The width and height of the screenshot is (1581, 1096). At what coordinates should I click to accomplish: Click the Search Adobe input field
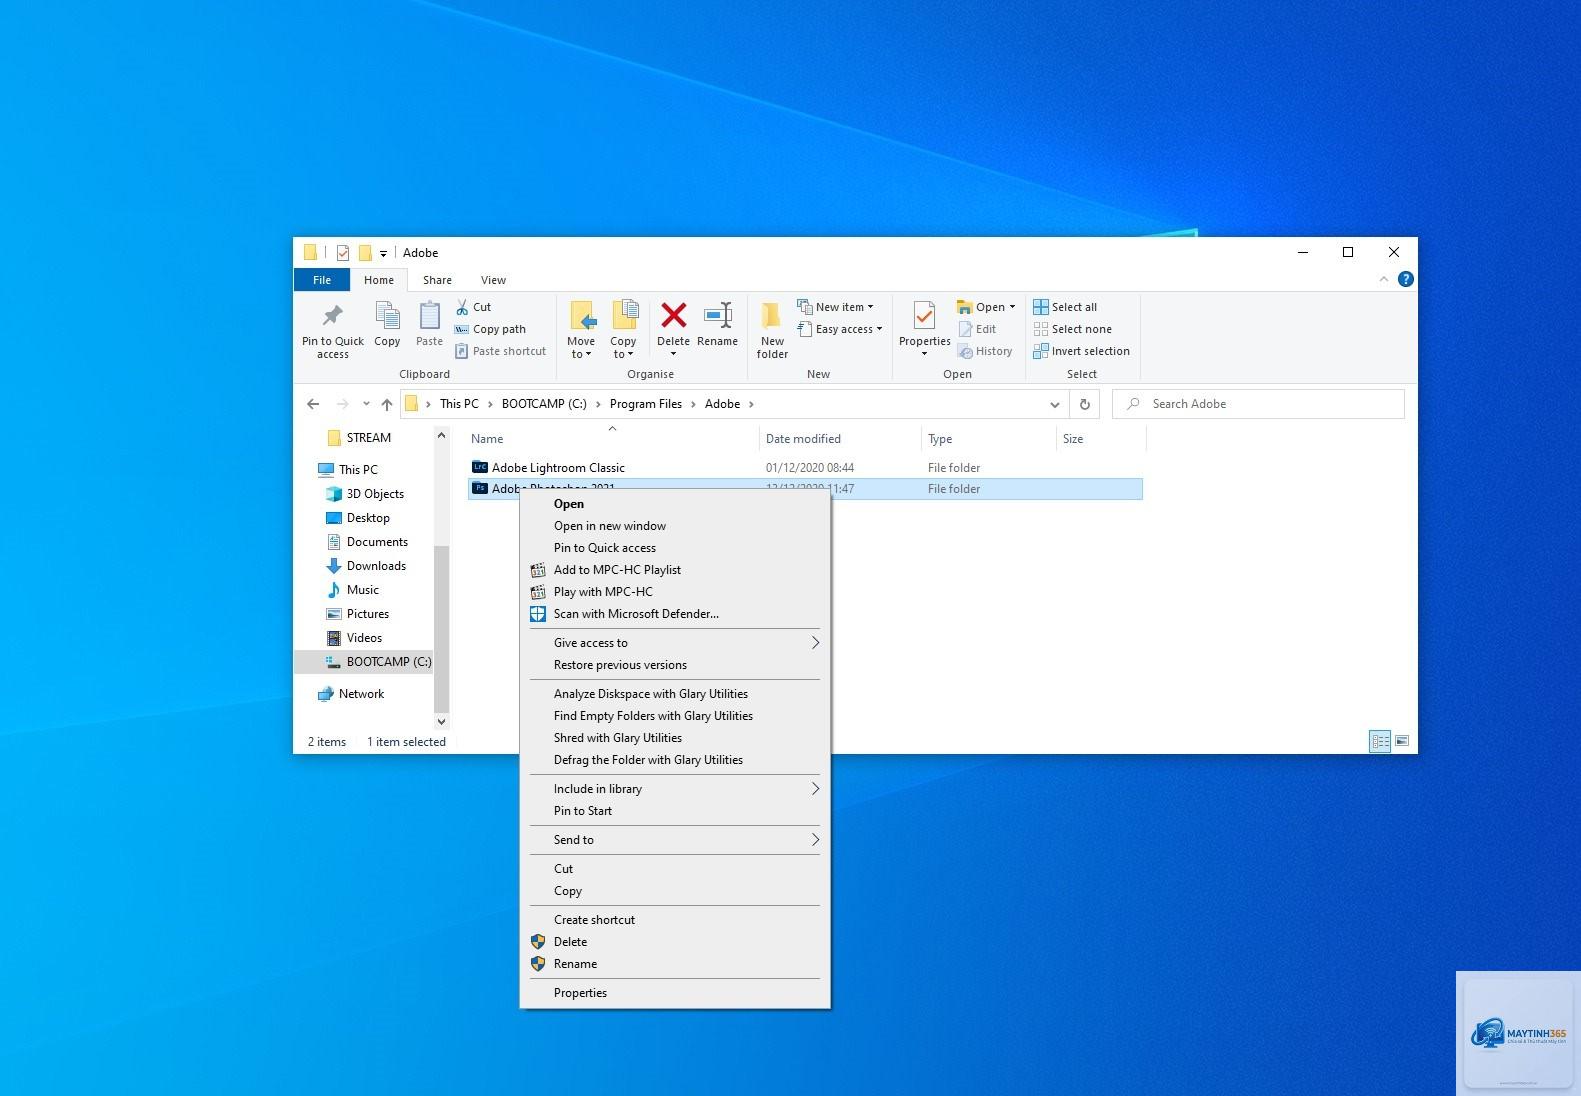pos(1258,404)
